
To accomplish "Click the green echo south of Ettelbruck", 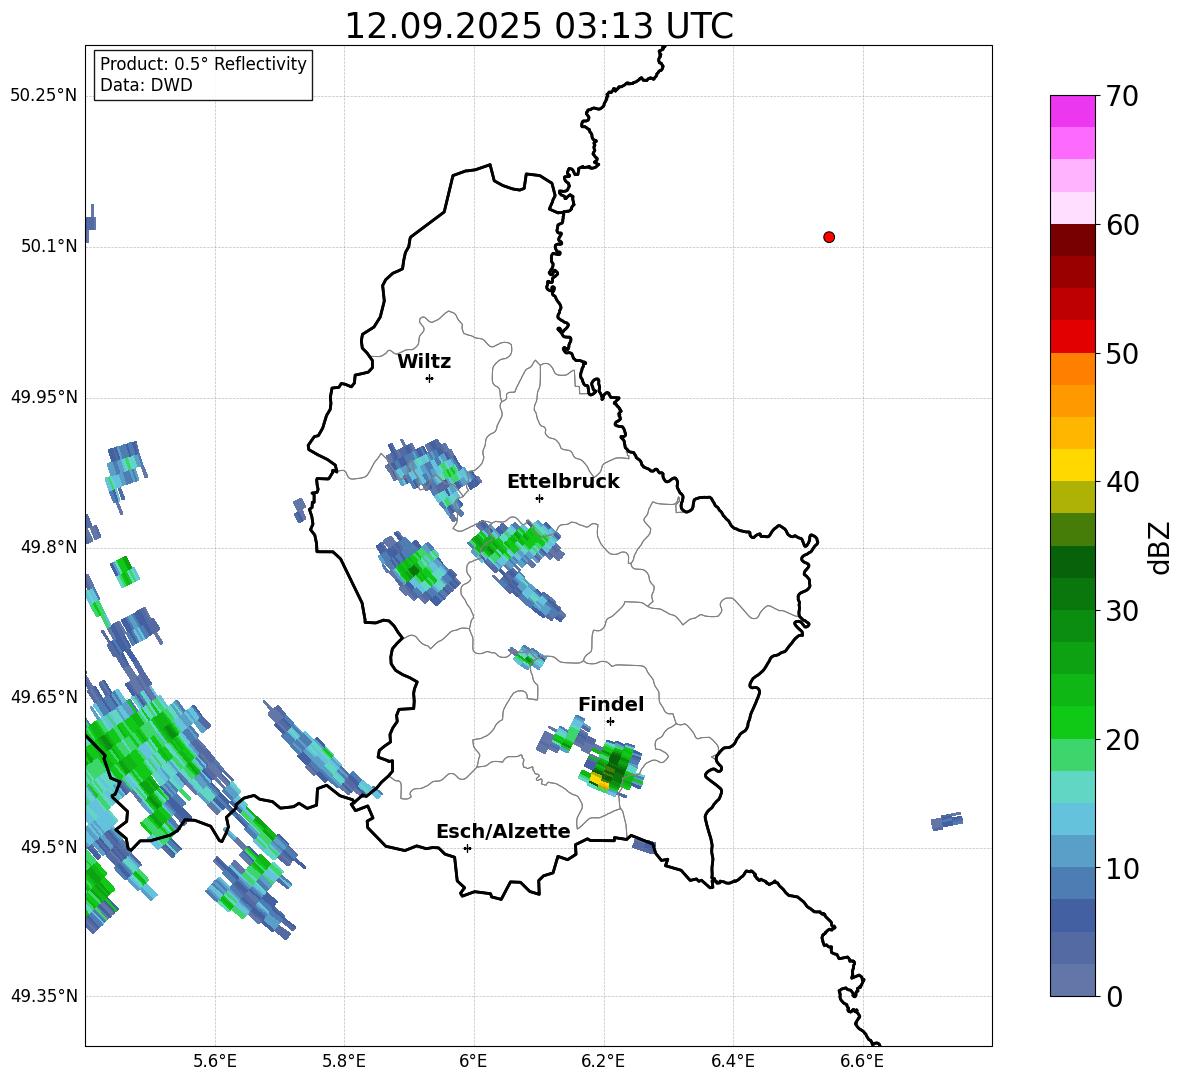I will coord(516,543).
